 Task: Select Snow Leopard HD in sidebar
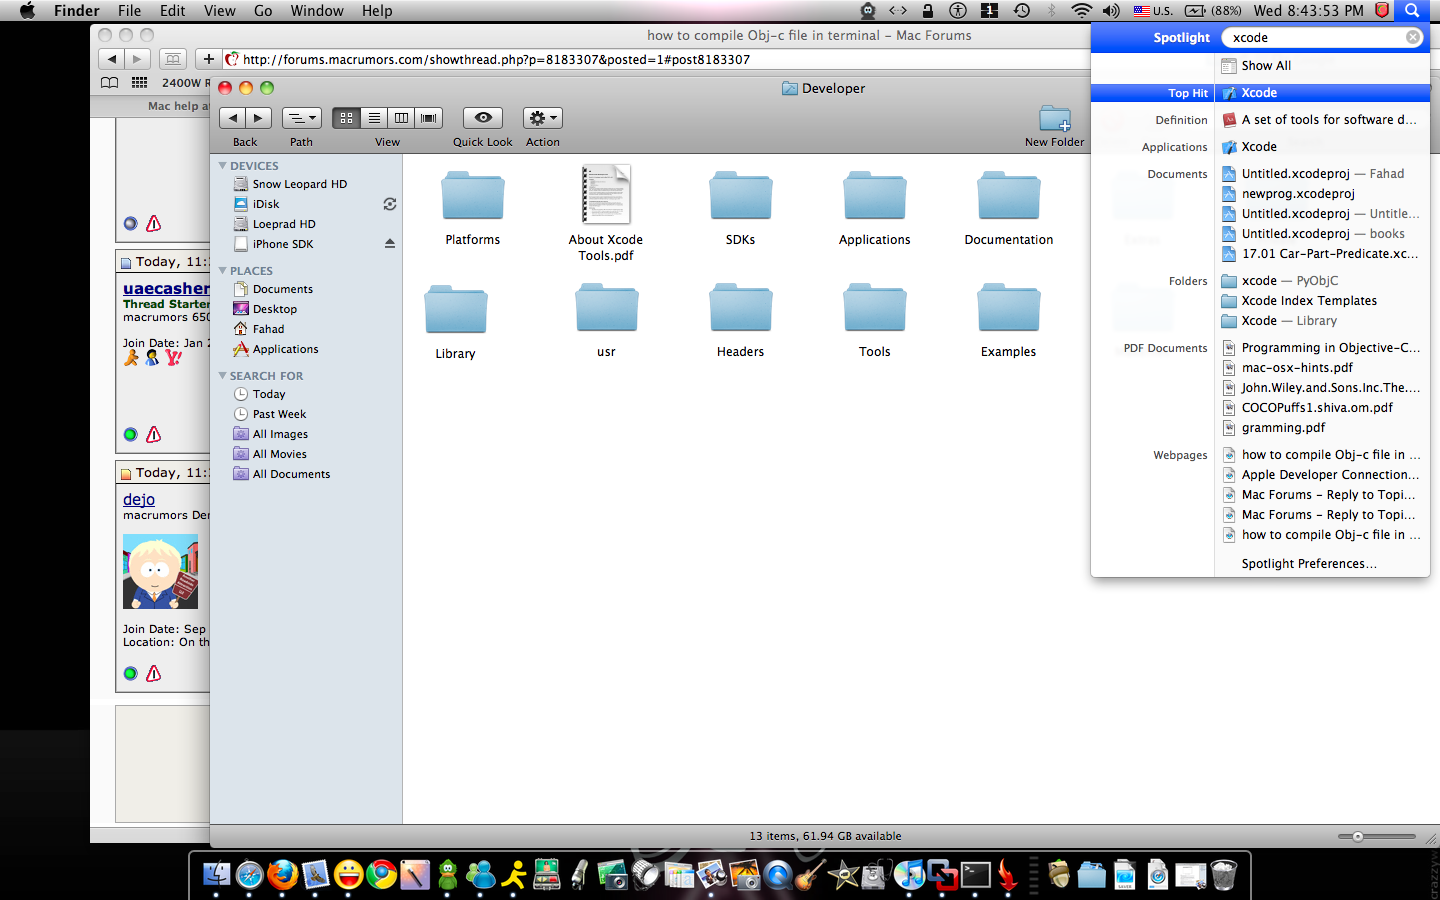(x=300, y=184)
